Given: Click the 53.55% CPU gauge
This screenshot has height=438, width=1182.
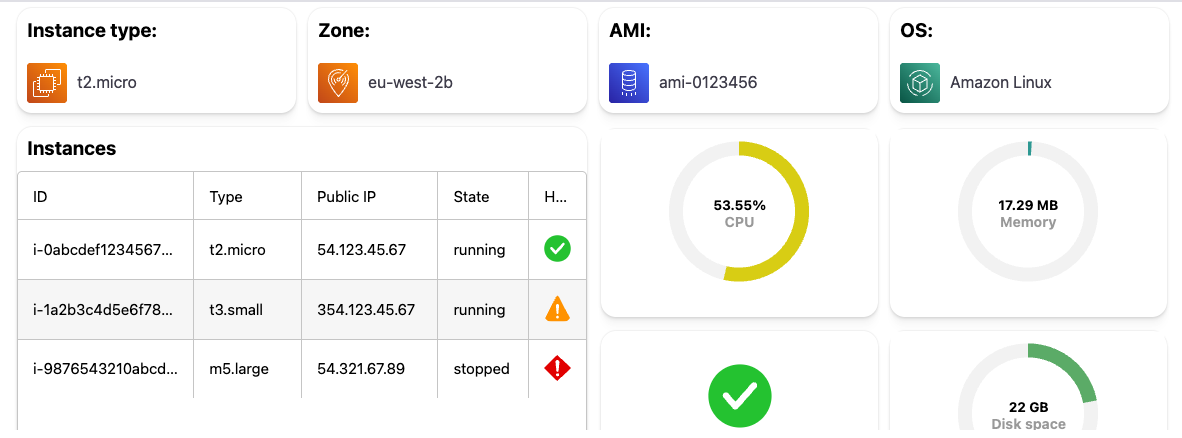Looking at the screenshot, I should 739,212.
